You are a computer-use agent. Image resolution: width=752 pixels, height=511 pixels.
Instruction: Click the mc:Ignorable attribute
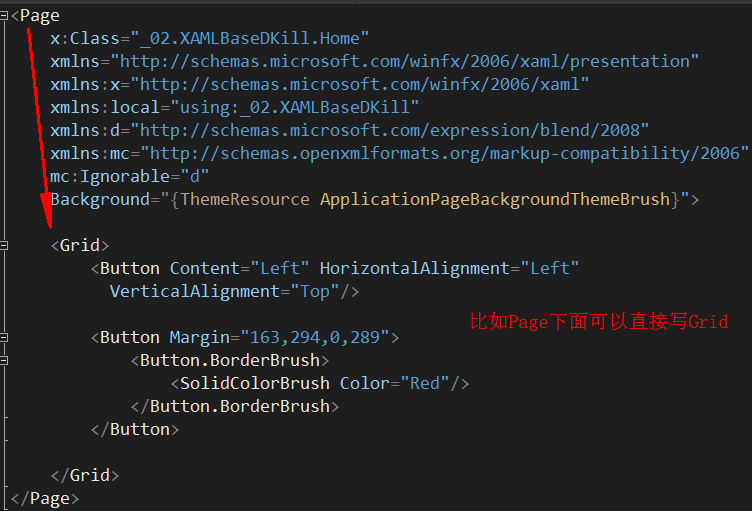pos(129,177)
